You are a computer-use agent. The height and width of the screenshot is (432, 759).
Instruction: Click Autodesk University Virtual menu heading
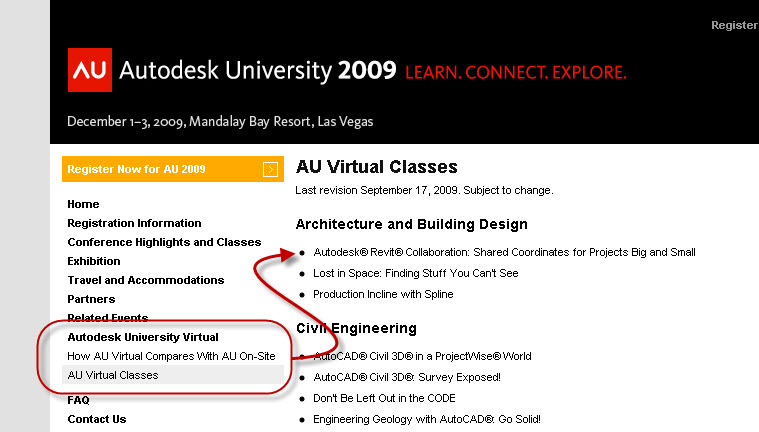tap(143, 337)
